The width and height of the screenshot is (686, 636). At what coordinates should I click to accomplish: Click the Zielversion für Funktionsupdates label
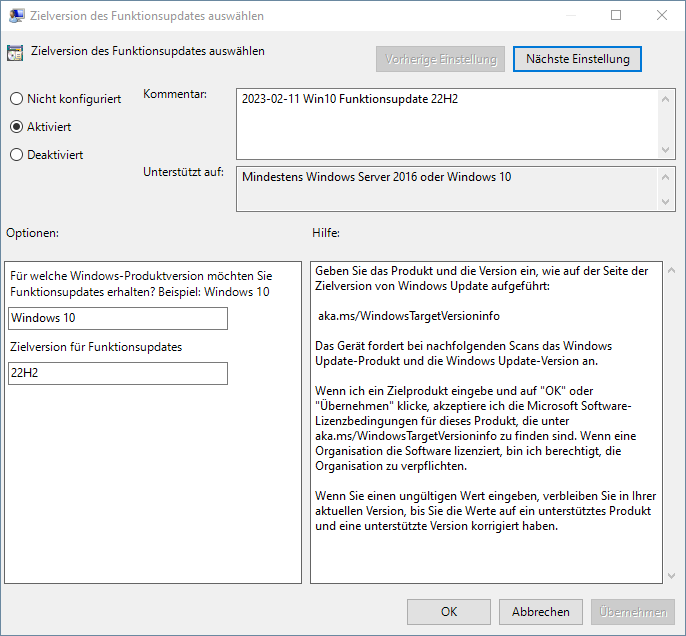click(x=96, y=347)
